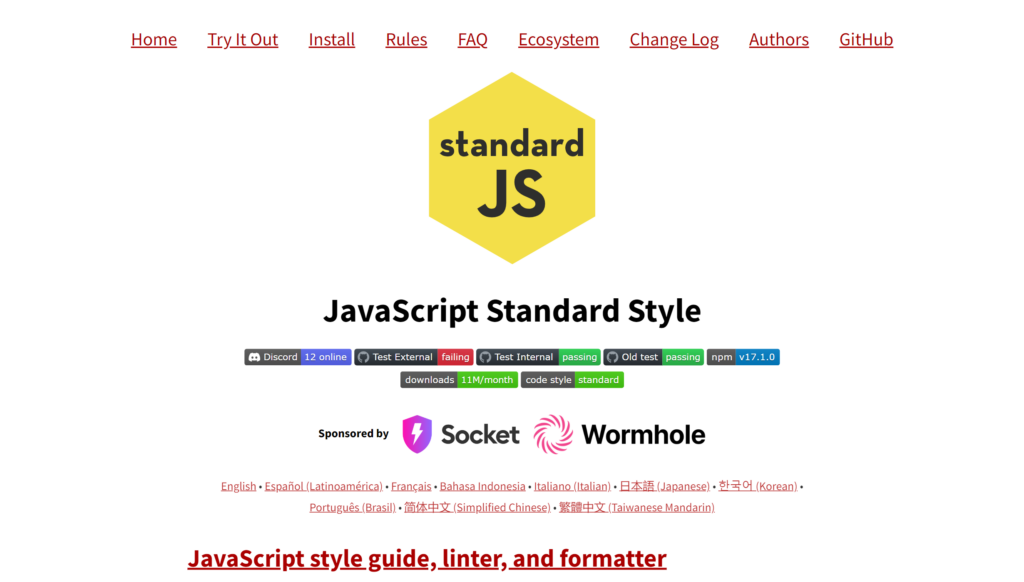
Task: Select the English language link
Action: [238, 487]
